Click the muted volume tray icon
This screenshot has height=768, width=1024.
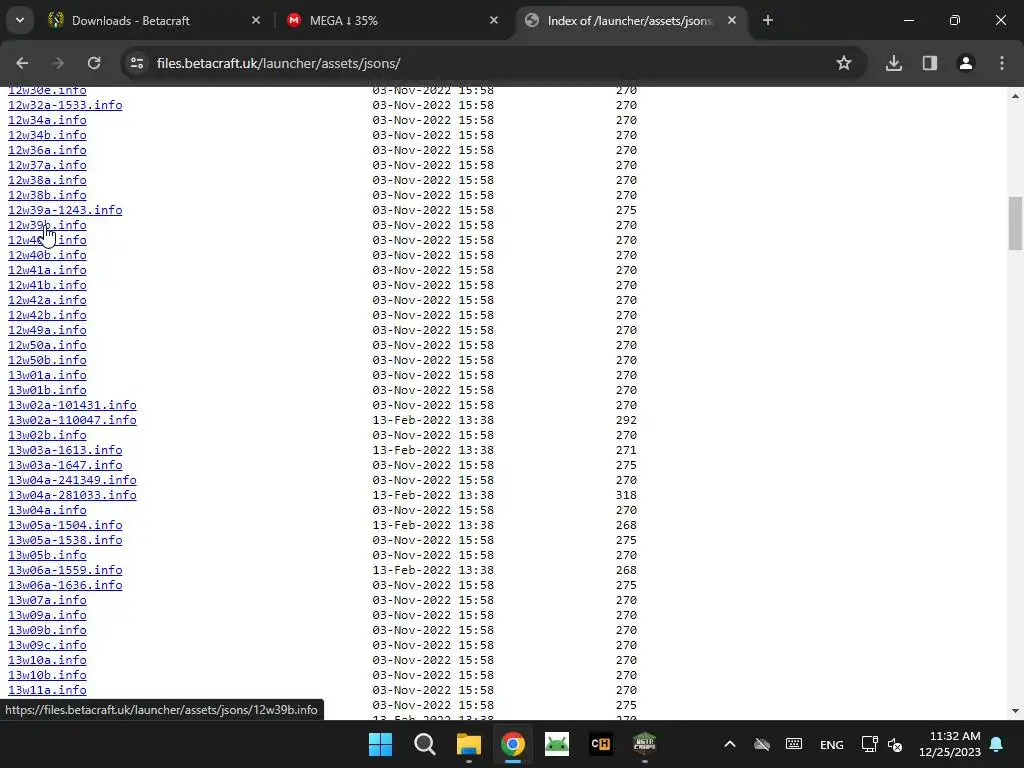click(x=895, y=744)
